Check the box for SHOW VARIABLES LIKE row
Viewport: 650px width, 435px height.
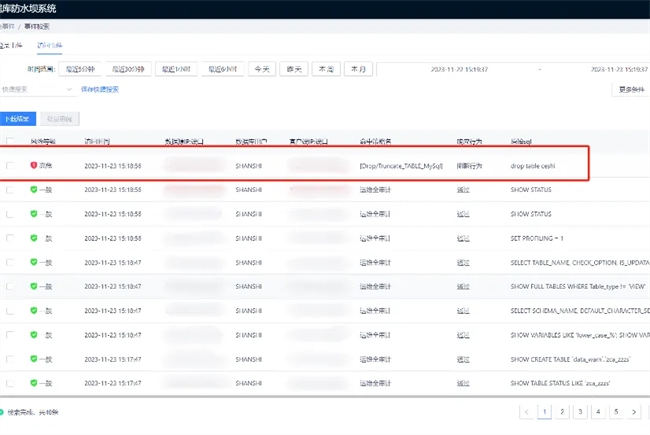click(10, 335)
